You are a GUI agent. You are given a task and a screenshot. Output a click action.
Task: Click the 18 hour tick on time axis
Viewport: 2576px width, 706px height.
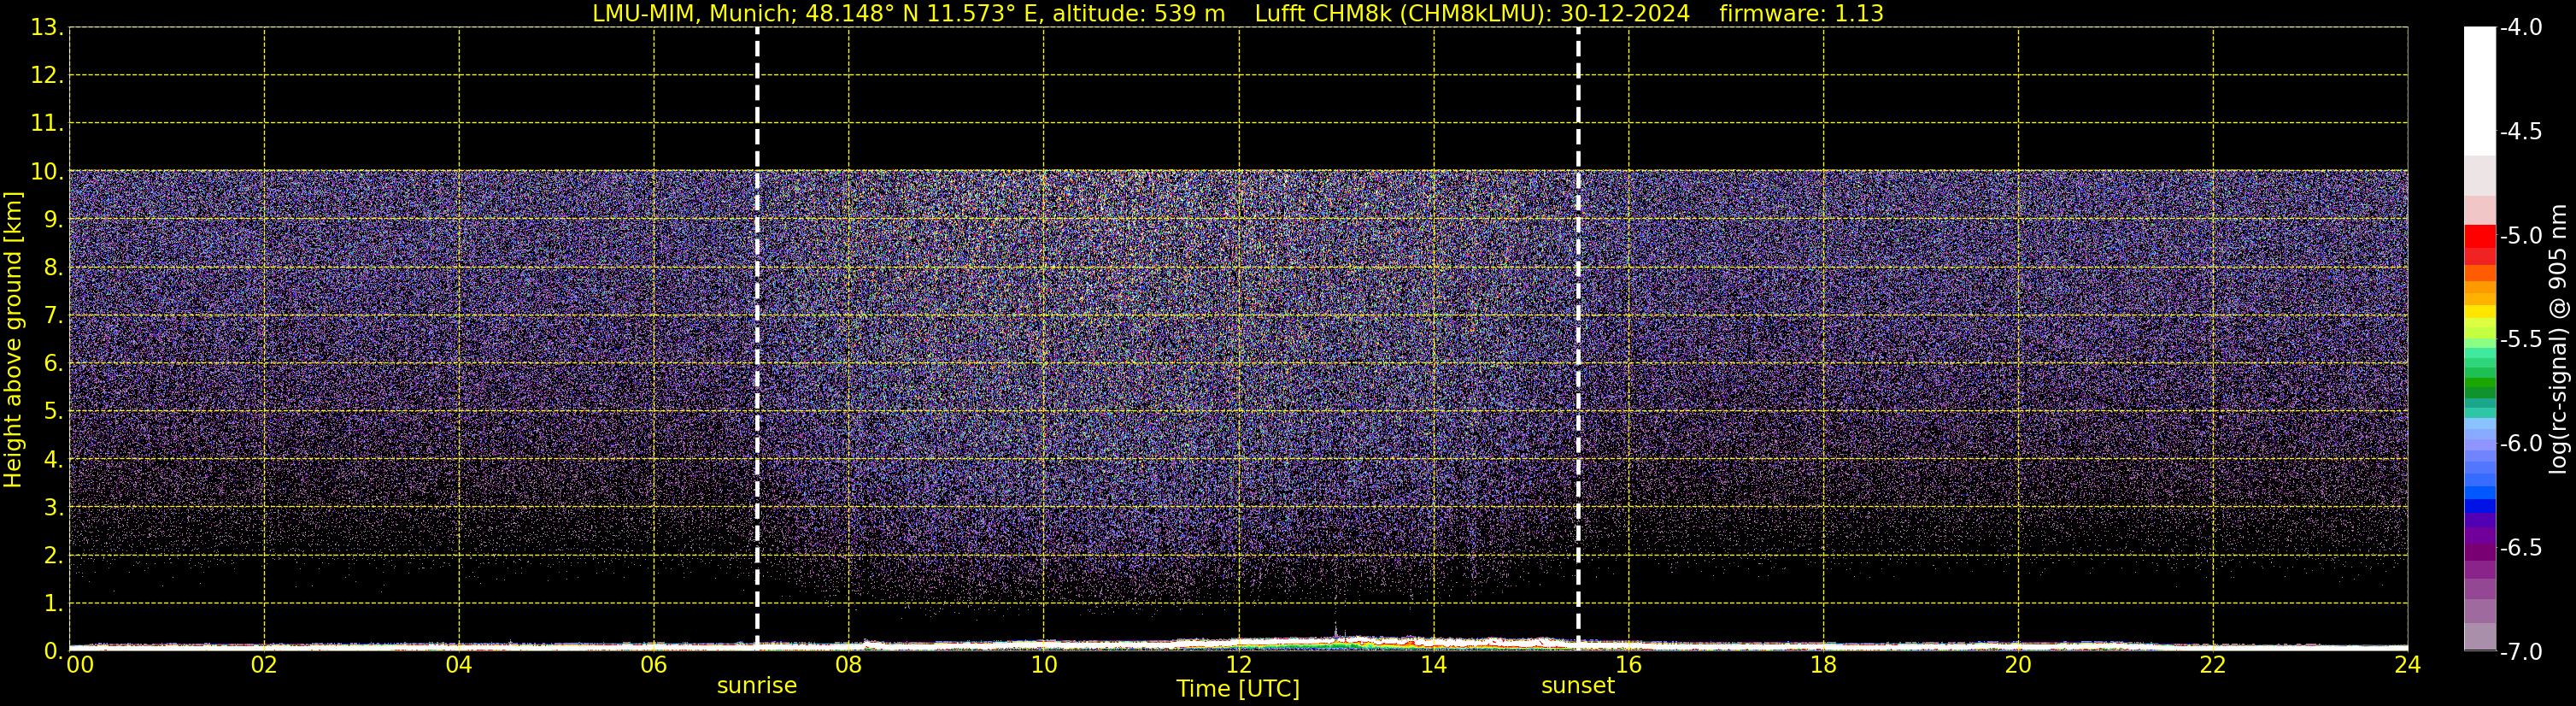point(1823,665)
